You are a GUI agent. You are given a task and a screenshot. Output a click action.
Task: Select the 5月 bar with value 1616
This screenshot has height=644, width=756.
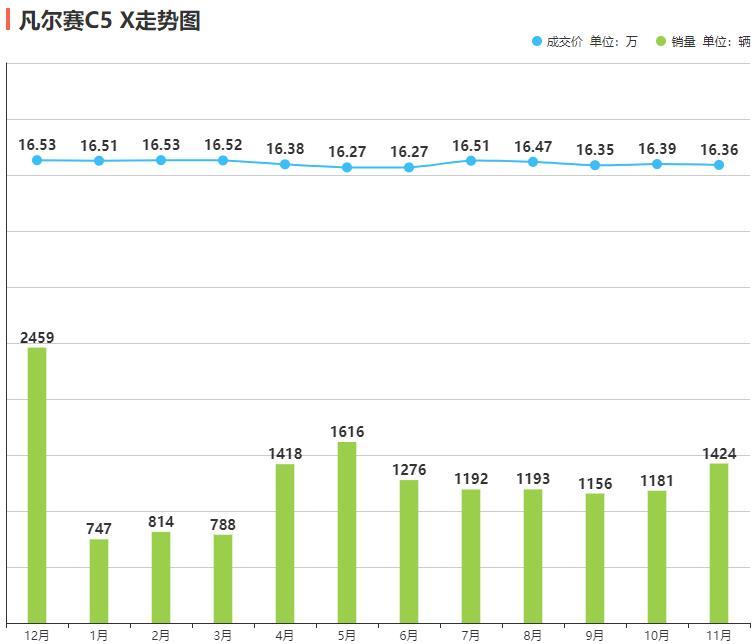tap(347, 532)
